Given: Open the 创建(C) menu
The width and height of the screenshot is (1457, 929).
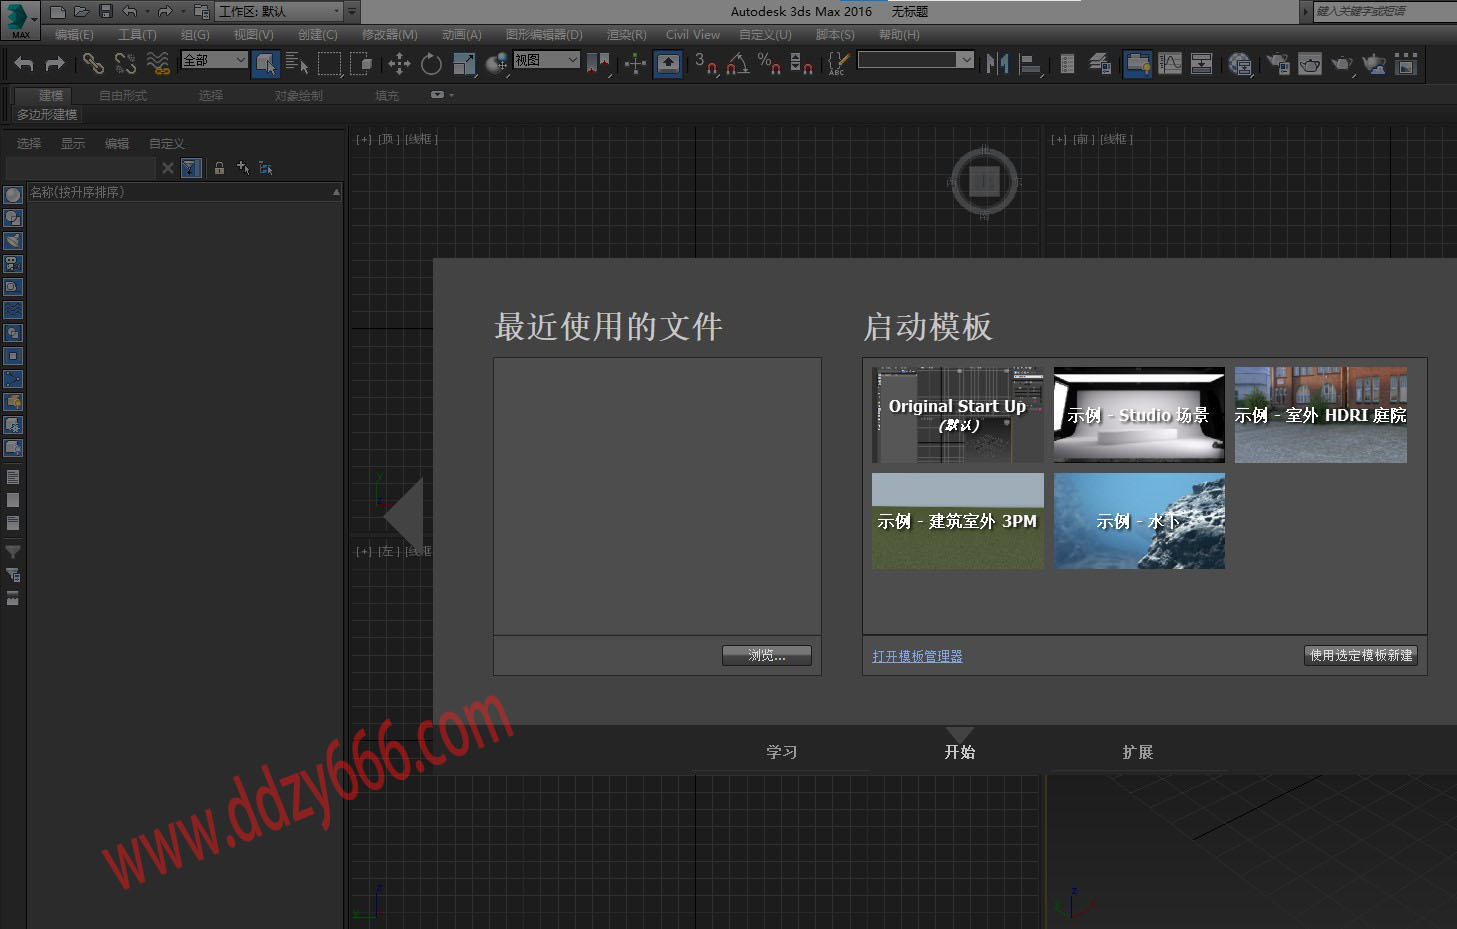Looking at the screenshot, I should coord(318,35).
